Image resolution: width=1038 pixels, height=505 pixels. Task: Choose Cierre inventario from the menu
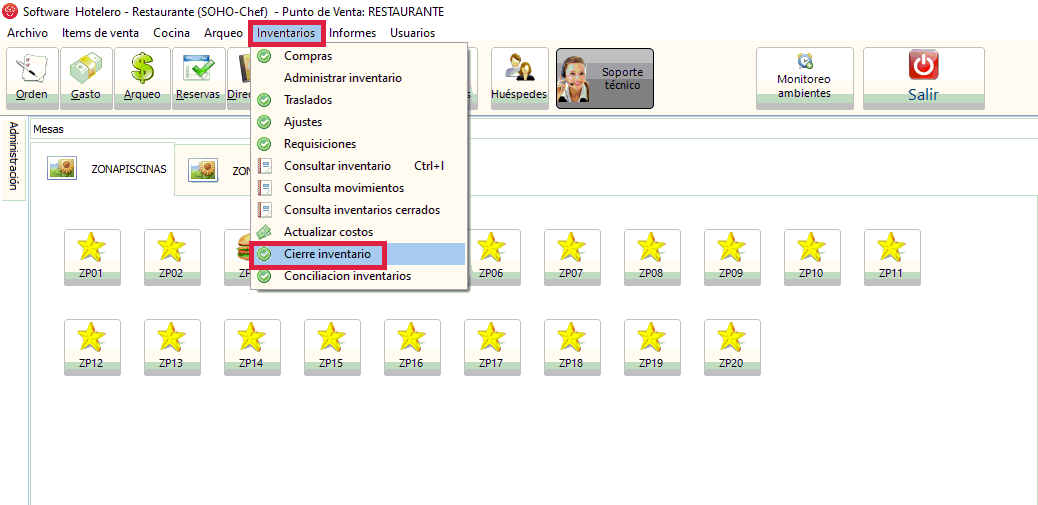(x=327, y=254)
